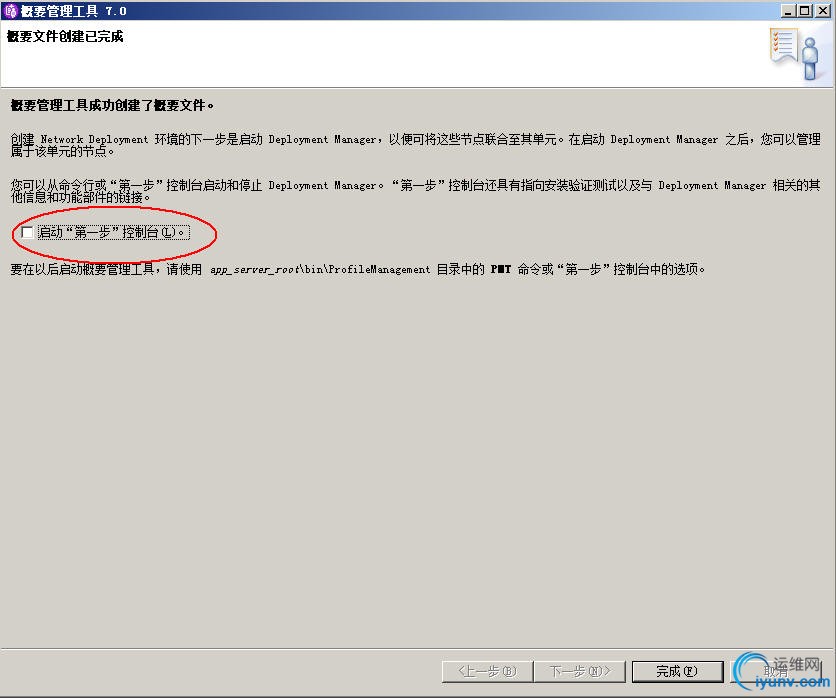Click the 取消 cancel button

(x=776, y=671)
